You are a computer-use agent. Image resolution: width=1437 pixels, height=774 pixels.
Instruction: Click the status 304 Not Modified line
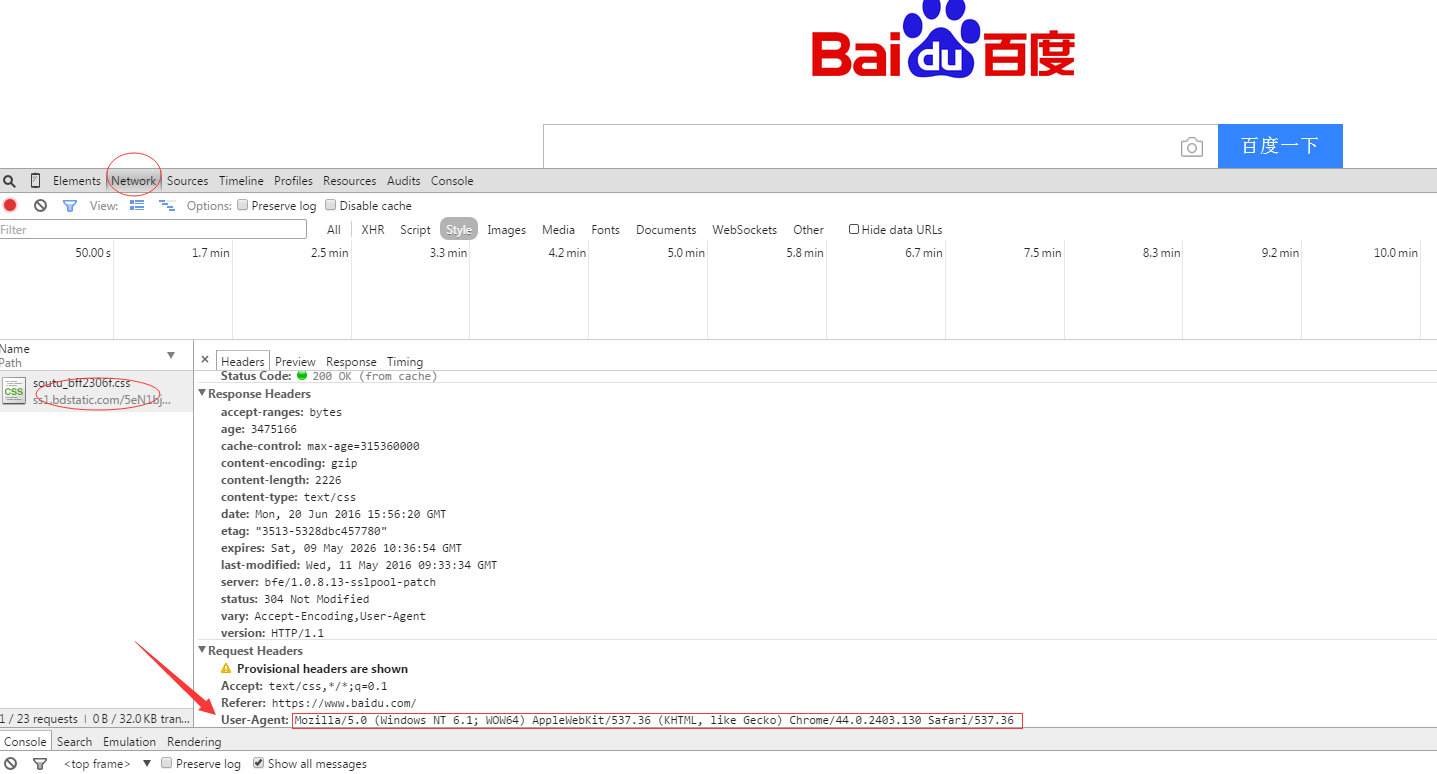coord(295,599)
